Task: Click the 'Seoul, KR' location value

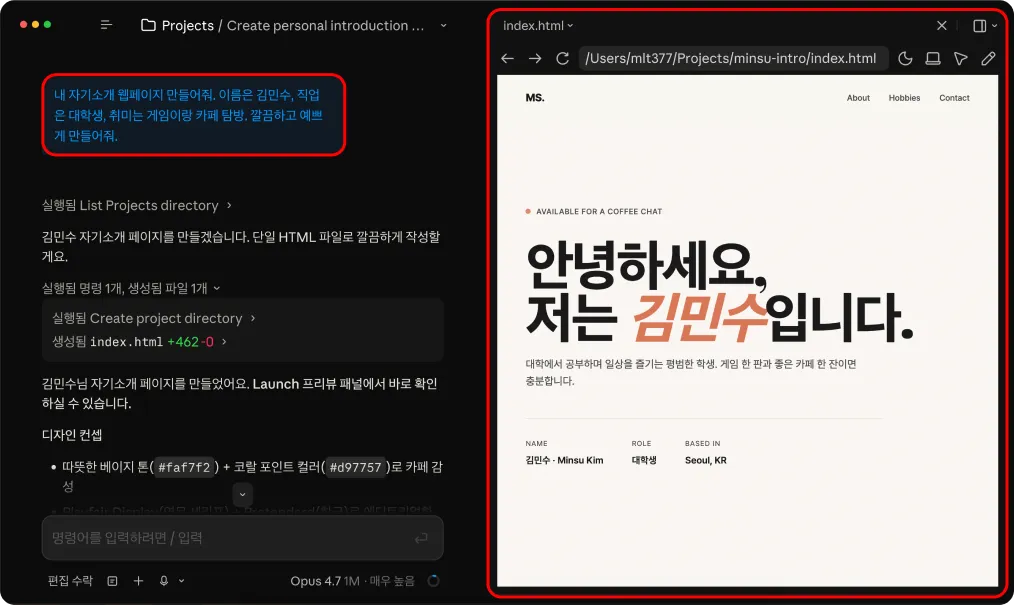Action: tap(706, 460)
